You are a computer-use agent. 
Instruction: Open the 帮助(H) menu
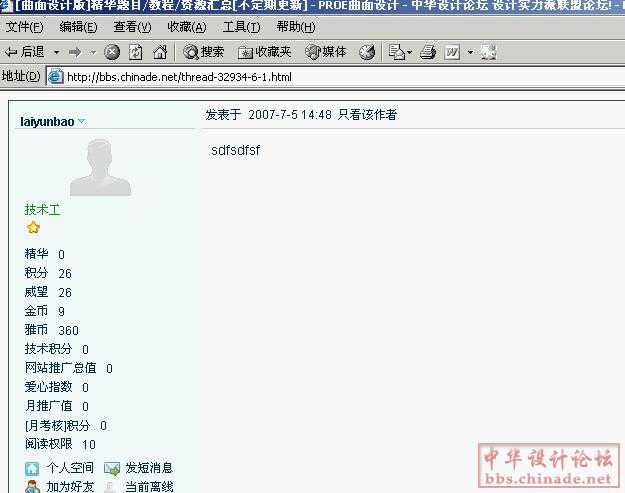coord(296,27)
